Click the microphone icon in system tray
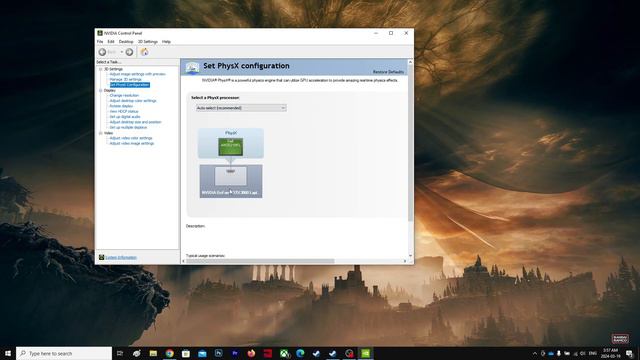Screen dimensions: 640x360 tap(558, 353)
